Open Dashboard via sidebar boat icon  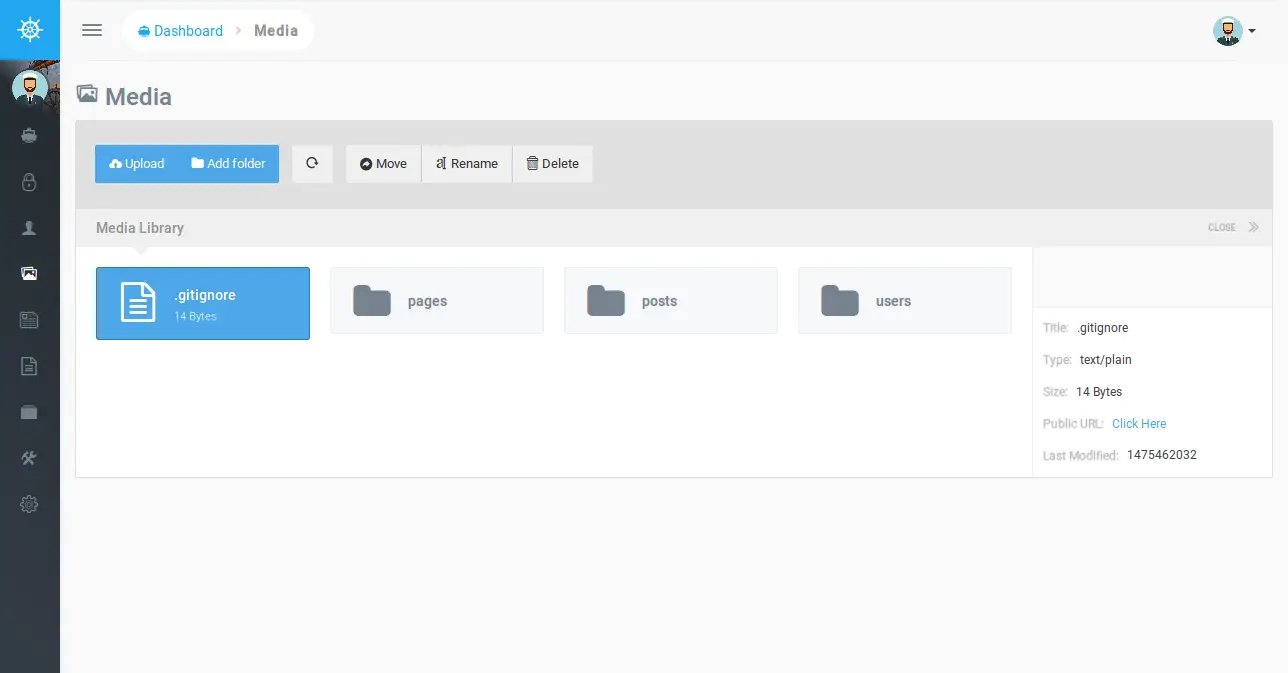(29, 135)
